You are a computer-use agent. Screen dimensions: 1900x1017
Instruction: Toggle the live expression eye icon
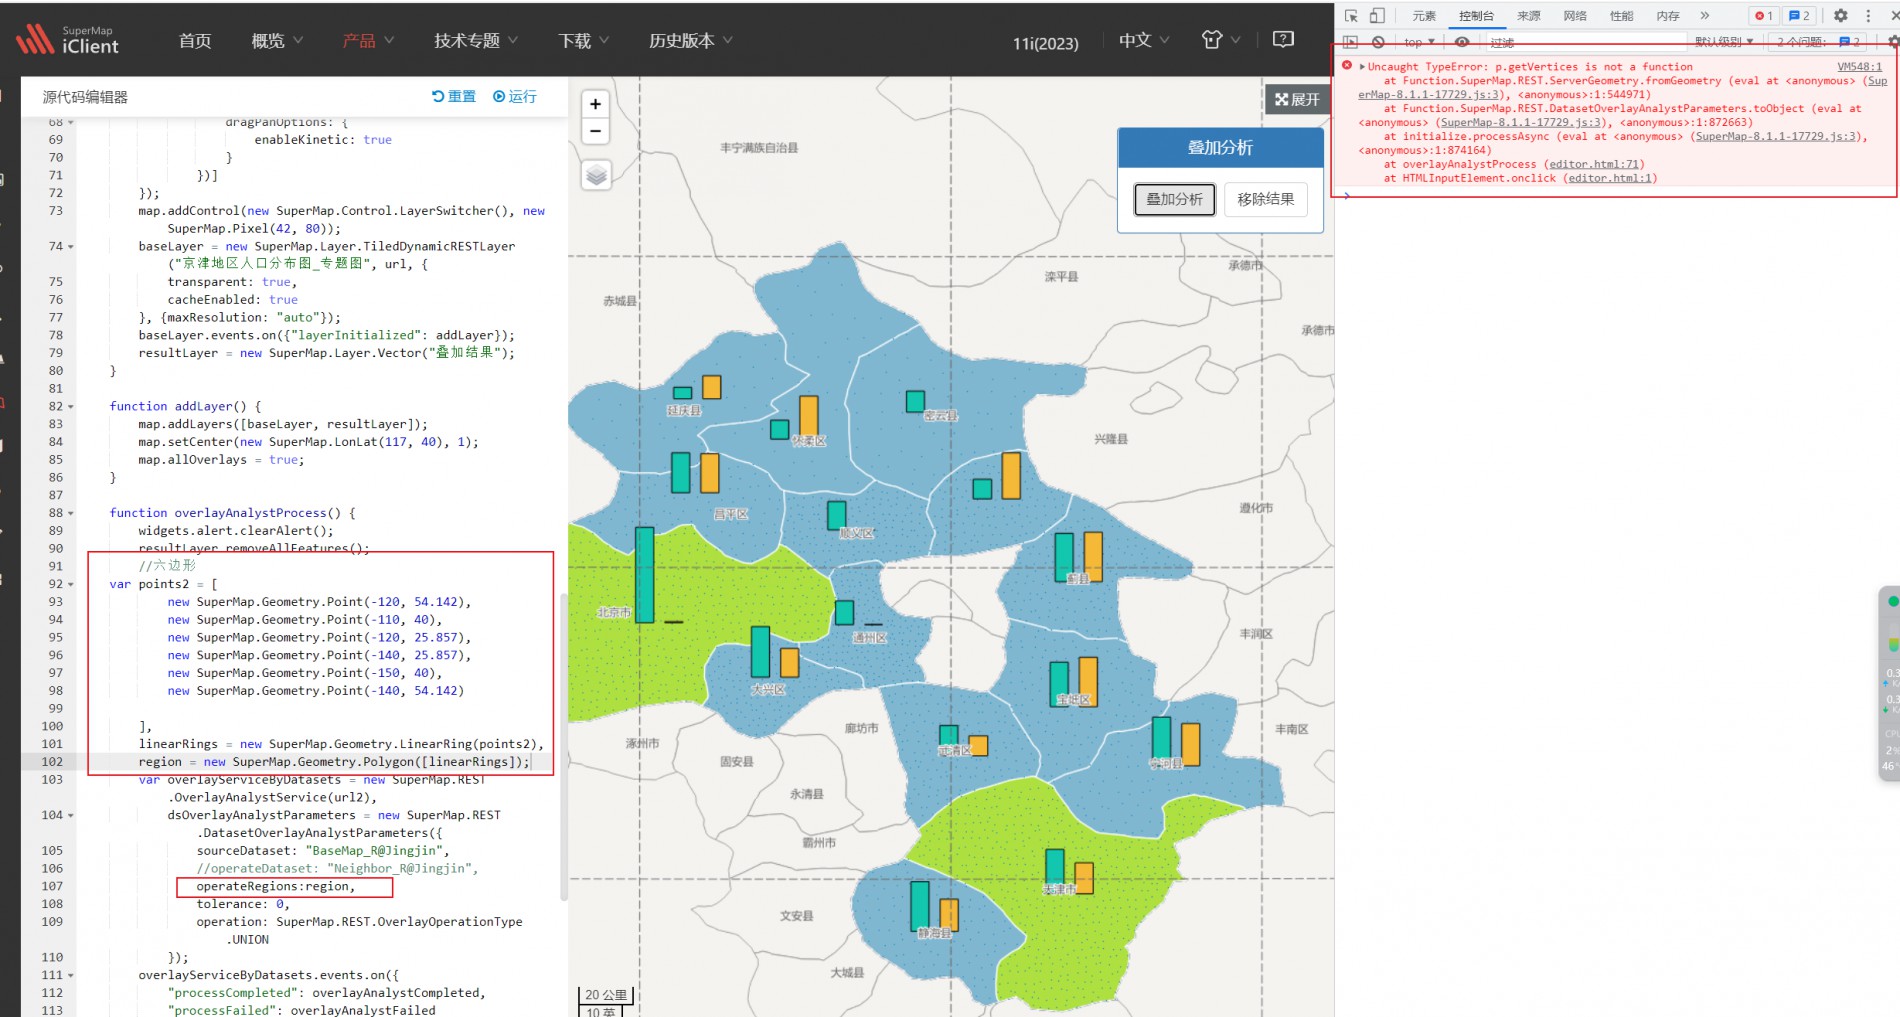click(x=1462, y=42)
